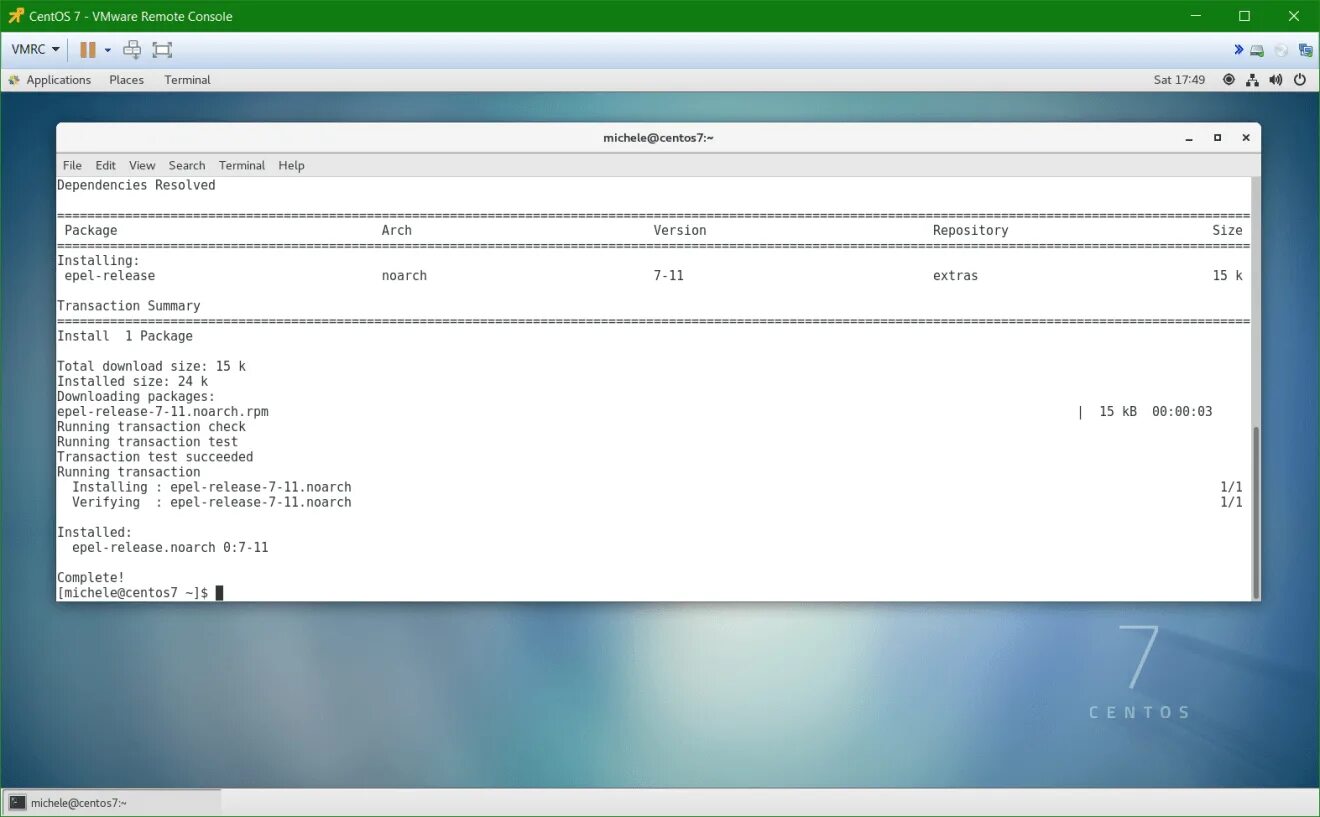Click the hard disk device icon

(x=1257, y=50)
